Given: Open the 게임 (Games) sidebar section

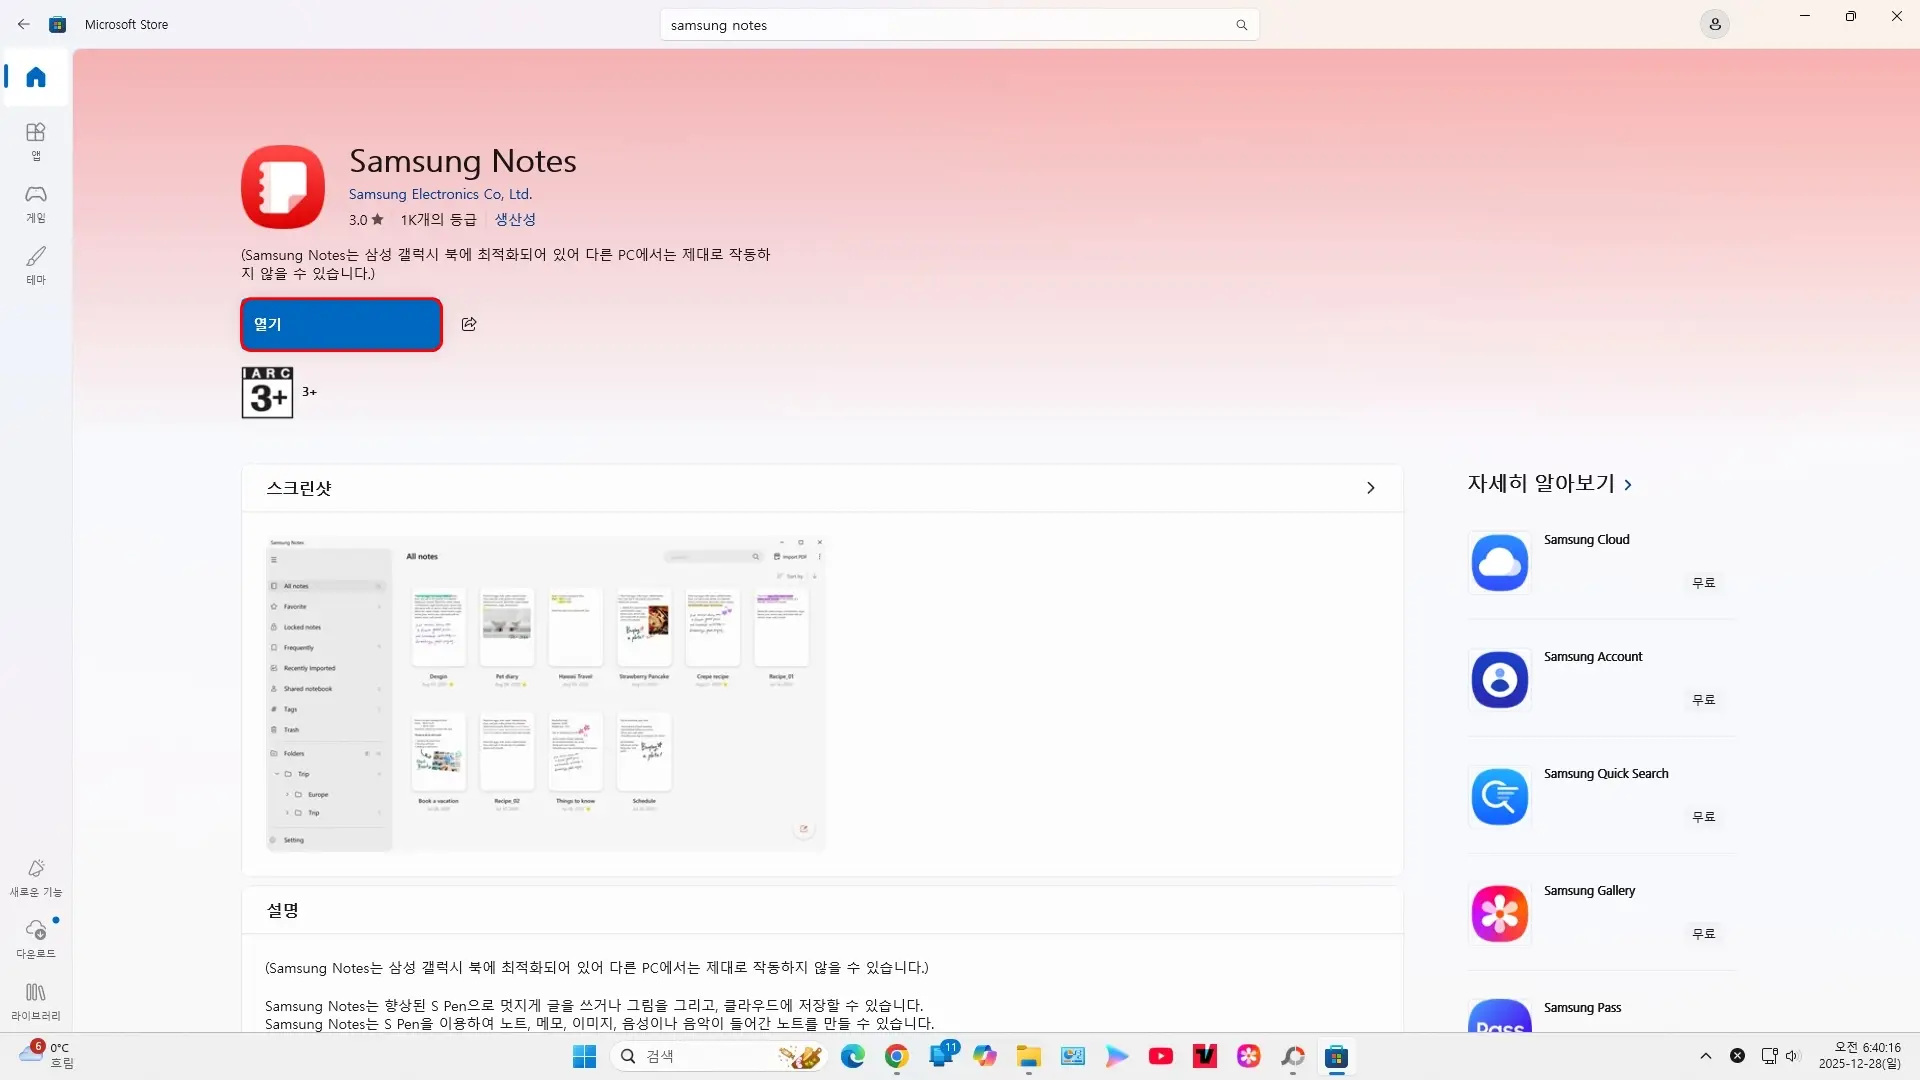Looking at the screenshot, I should click(35, 202).
